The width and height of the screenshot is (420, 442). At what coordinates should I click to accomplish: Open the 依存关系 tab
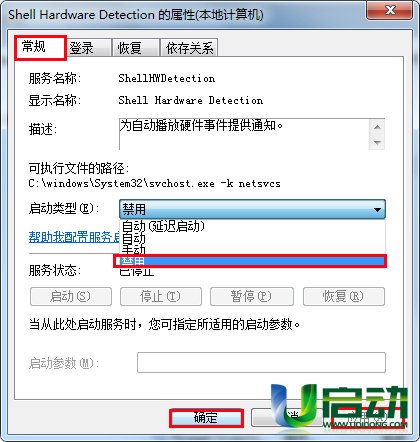coord(189,48)
